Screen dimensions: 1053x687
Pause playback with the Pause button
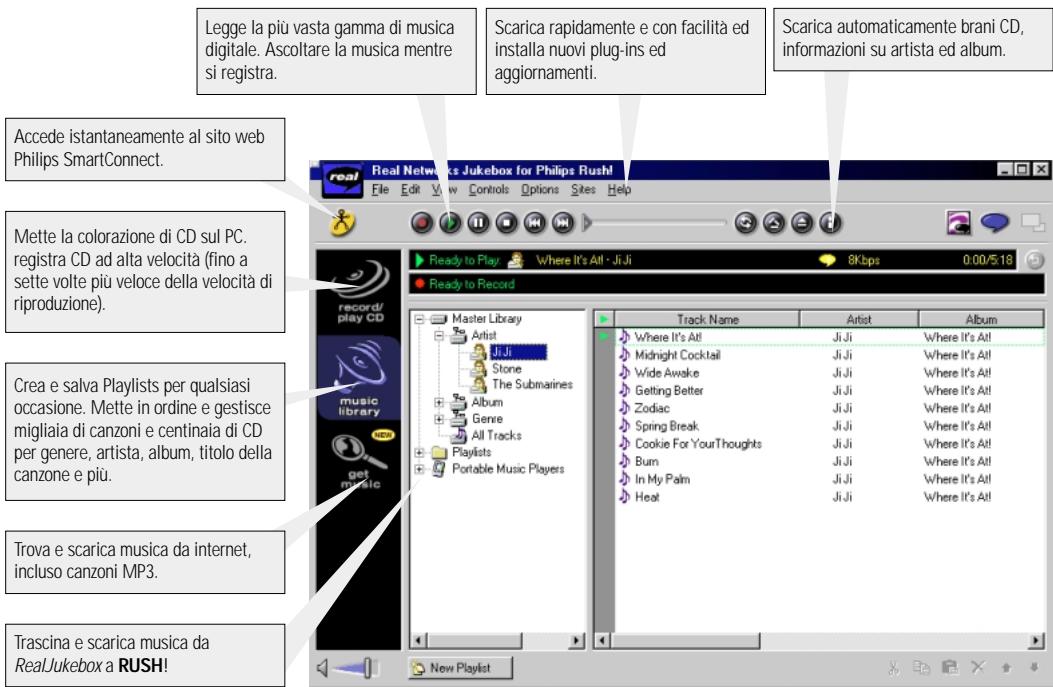coord(478,222)
